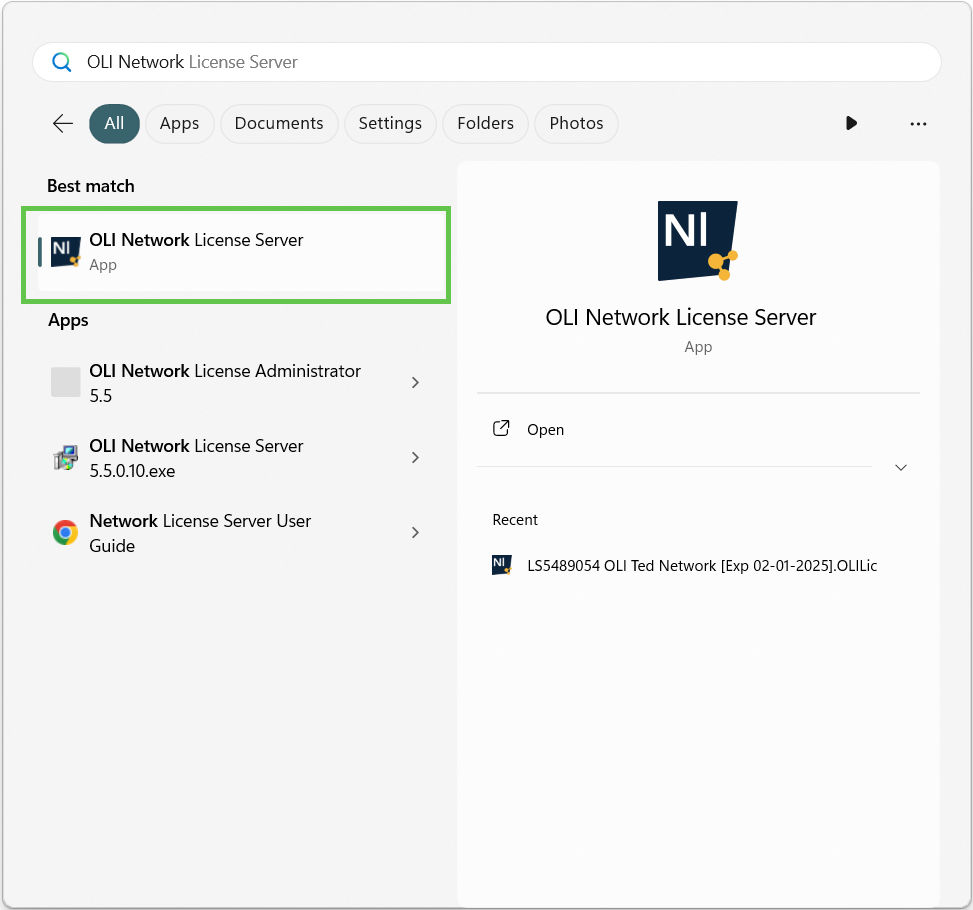Click the large NI app logo in preview pane
The height and width of the screenshot is (910, 973).
[698, 241]
